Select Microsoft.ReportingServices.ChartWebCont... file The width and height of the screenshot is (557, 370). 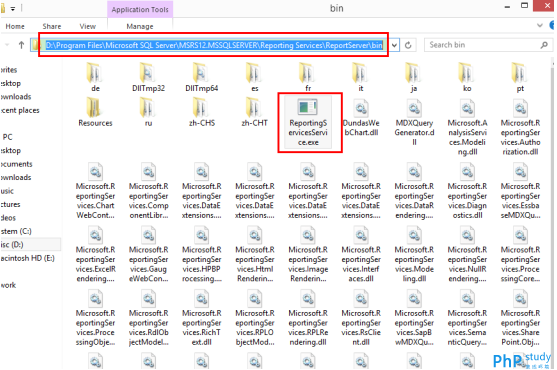95,190
